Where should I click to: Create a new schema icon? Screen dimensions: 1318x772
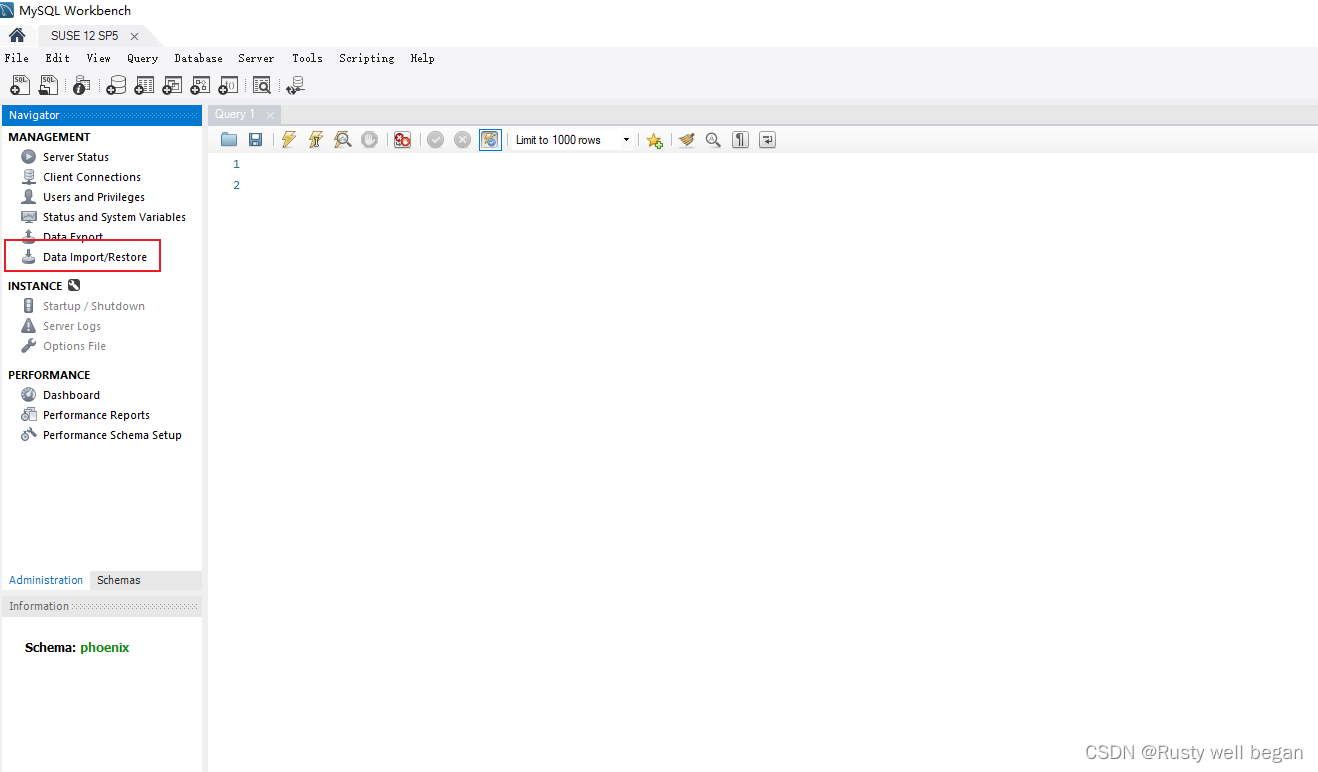[116, 86]
